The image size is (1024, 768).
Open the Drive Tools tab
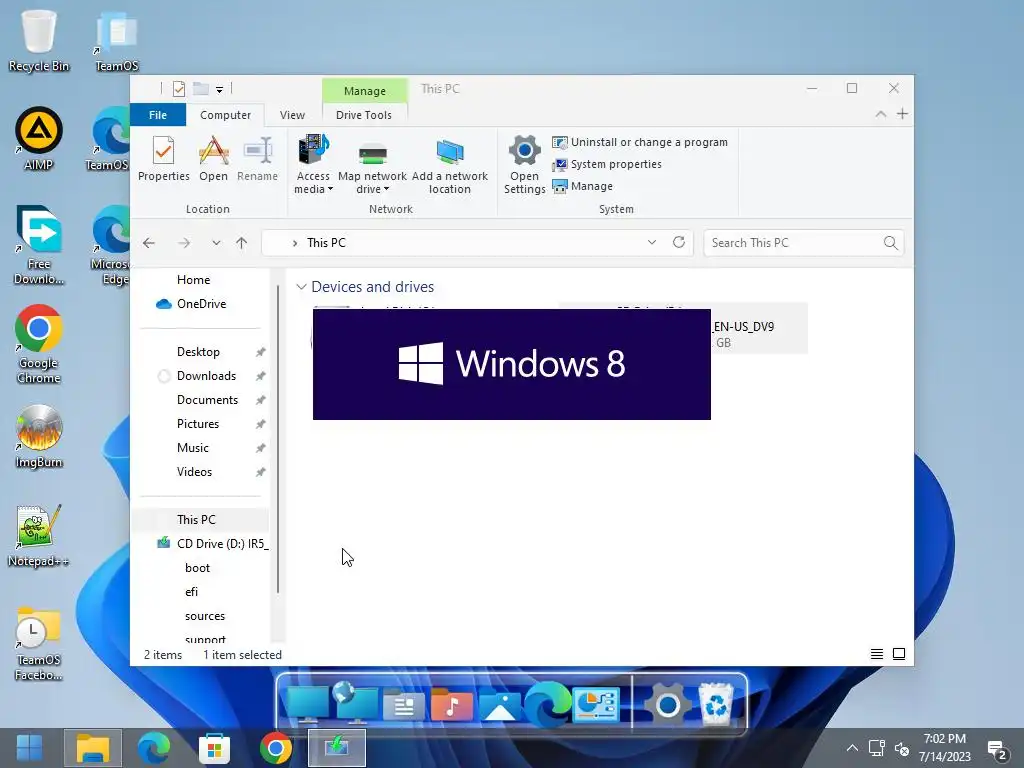coord(364,115)
